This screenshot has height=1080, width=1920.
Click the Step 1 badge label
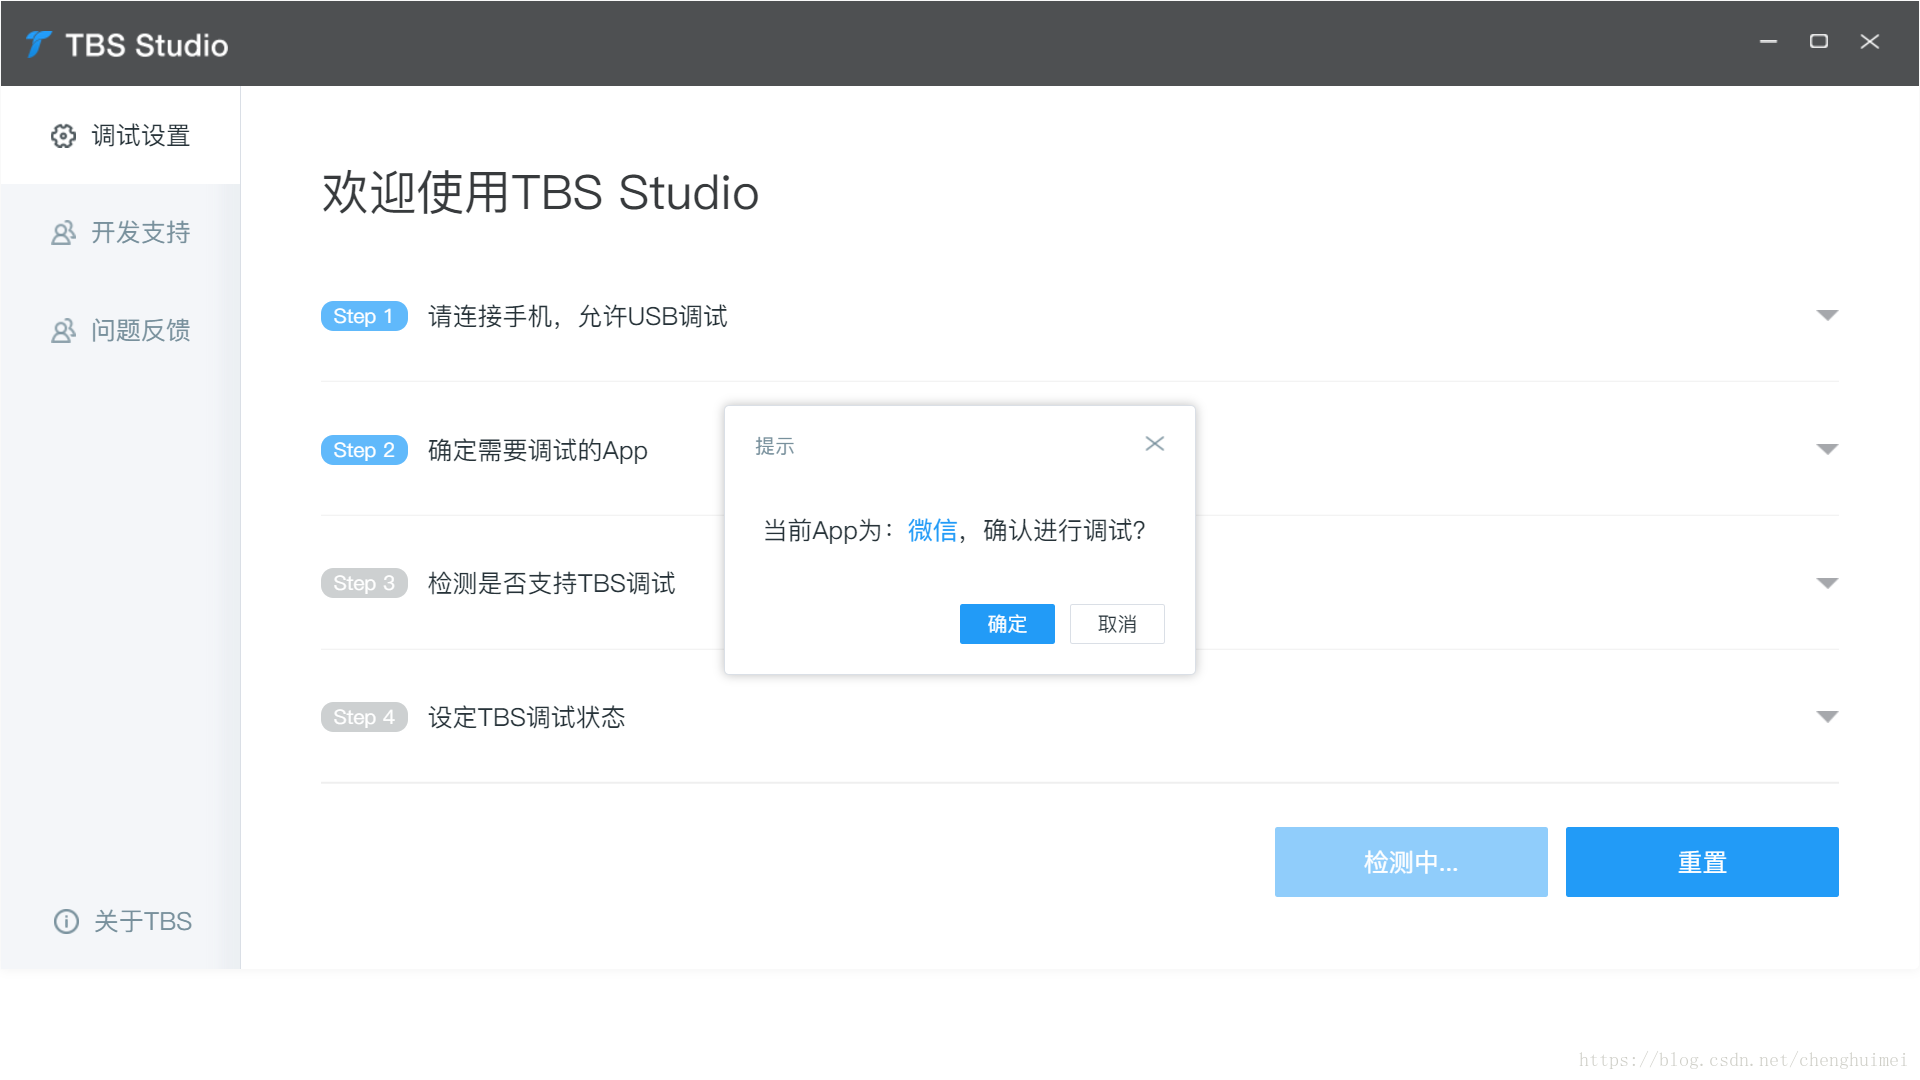(x=364, y=316)
